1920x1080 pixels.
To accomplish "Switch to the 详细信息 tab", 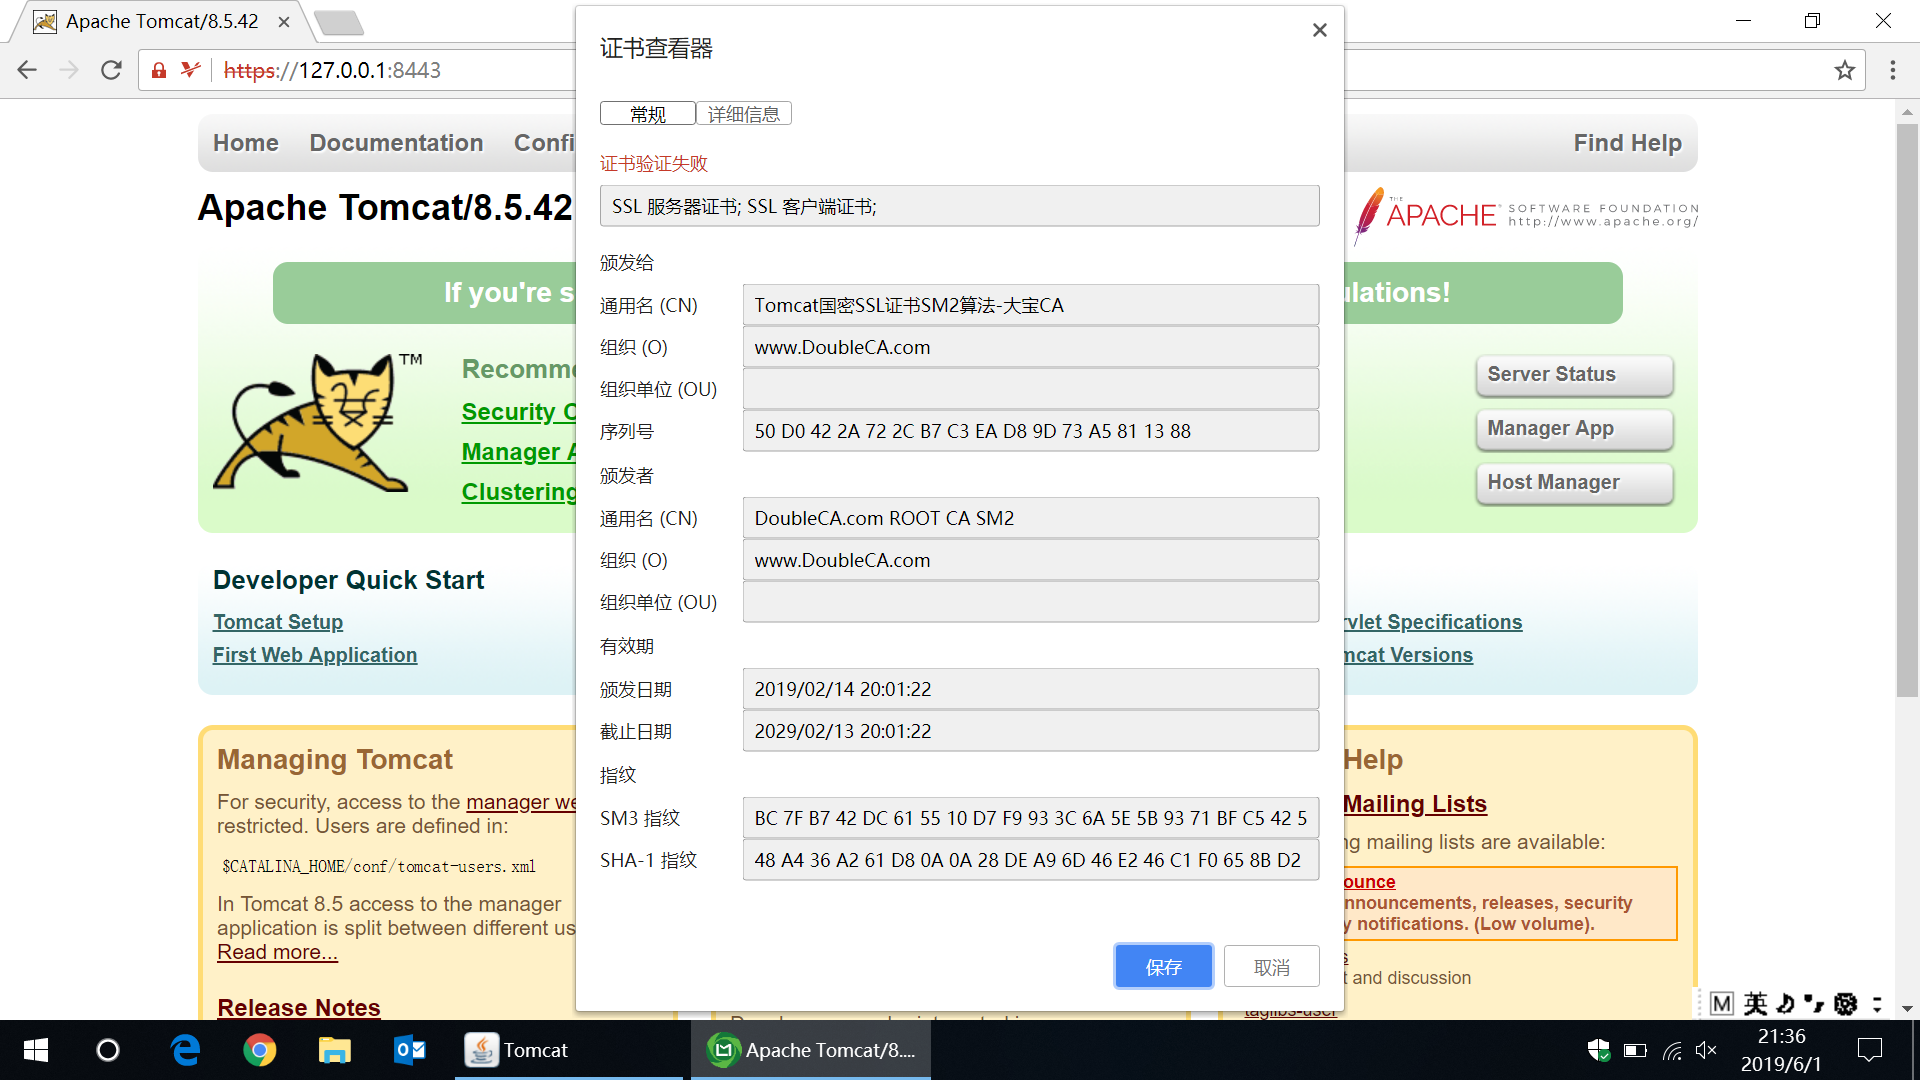I will coord(743,113).
